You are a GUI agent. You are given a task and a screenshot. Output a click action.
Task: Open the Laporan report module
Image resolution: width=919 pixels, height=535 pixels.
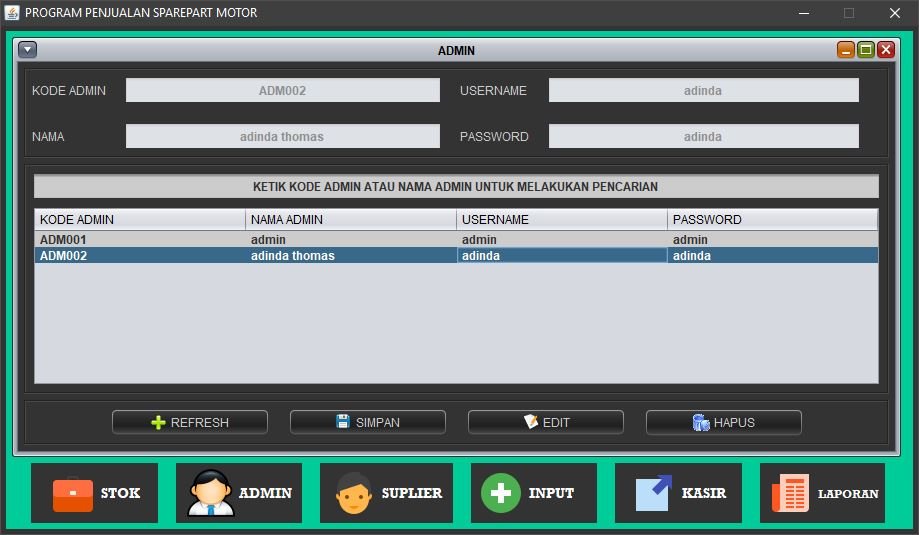822,493
